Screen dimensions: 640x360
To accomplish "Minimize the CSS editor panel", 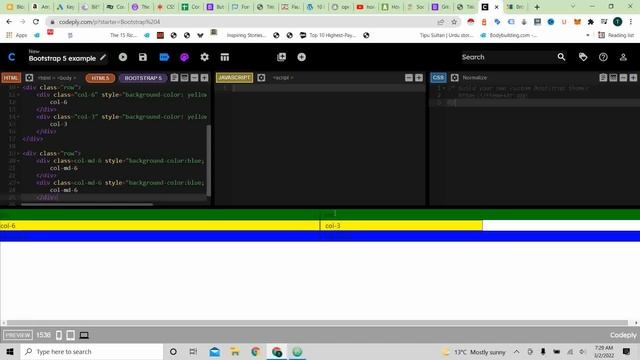I will [623, 78].
